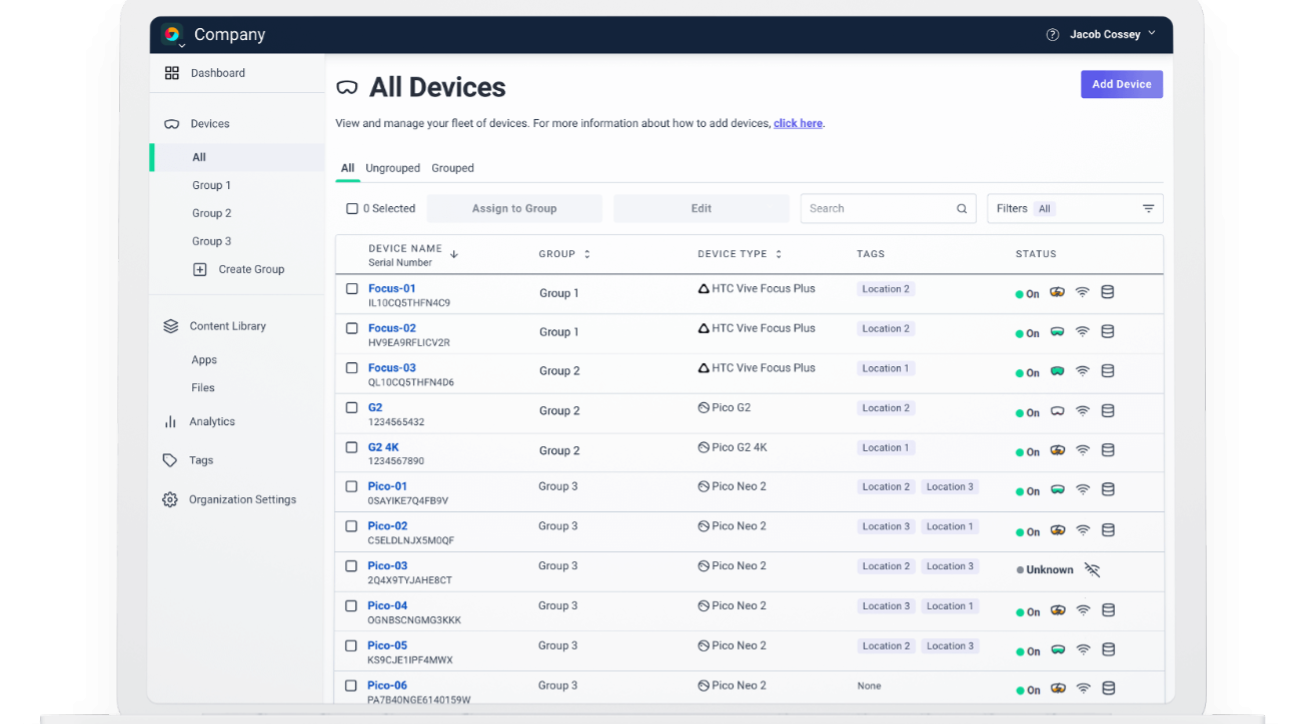Click the Create Group plus icon
The image size is (1311, 724).
[x=200, y=270]
